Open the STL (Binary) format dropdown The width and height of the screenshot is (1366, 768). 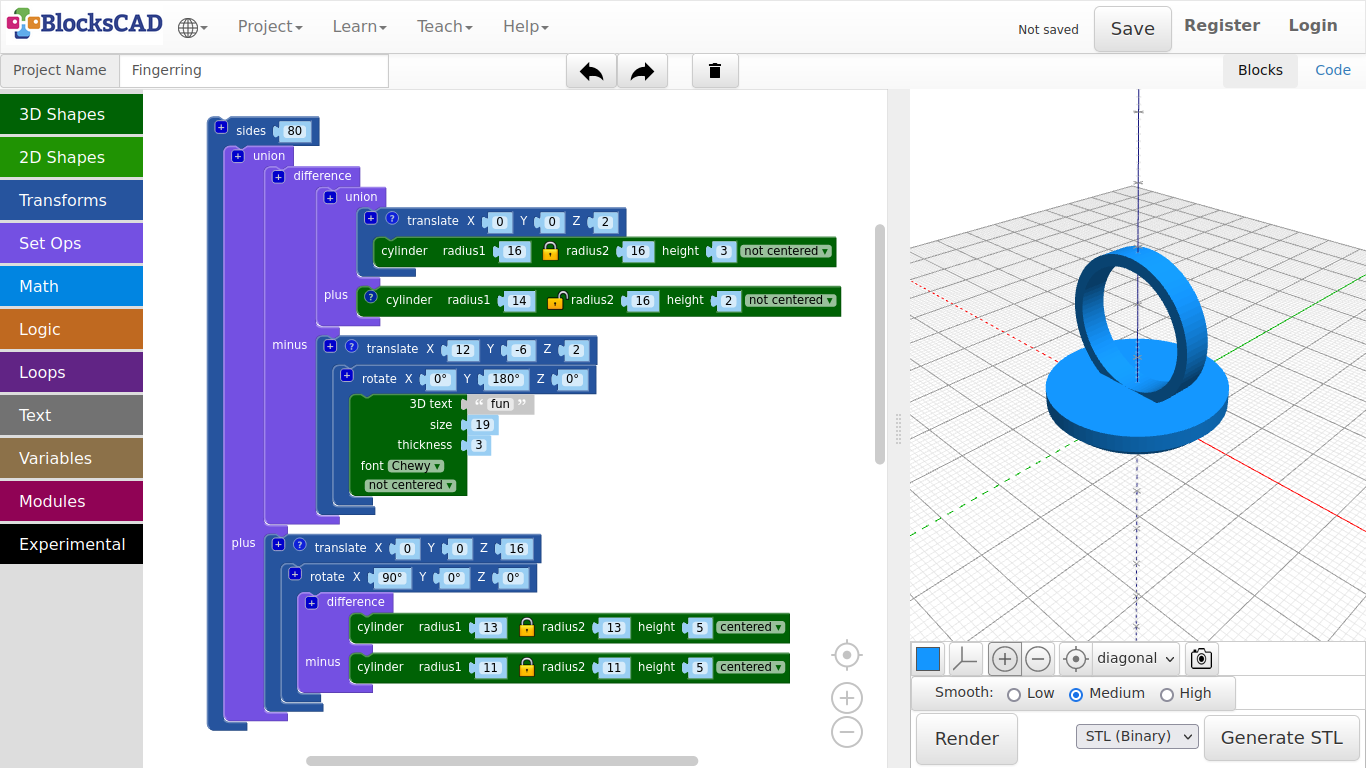(x=1137, y=737)
